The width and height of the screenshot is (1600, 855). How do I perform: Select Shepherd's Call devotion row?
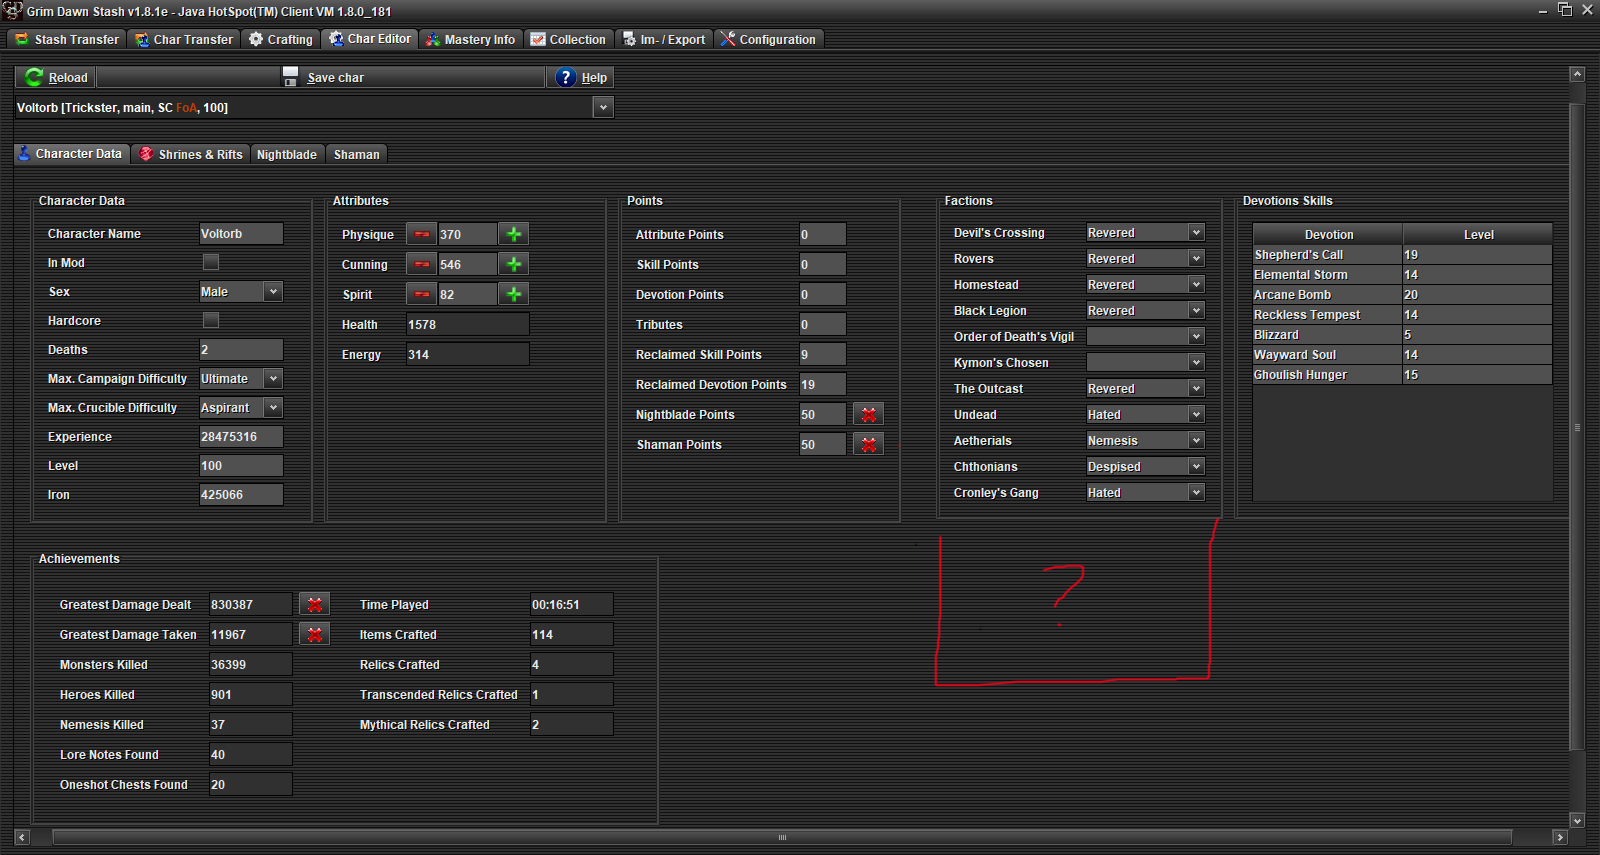(x=1402, y=254)
